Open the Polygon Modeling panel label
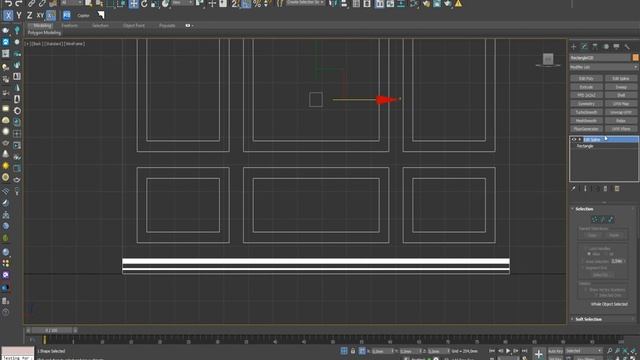 tap(44, 33)
